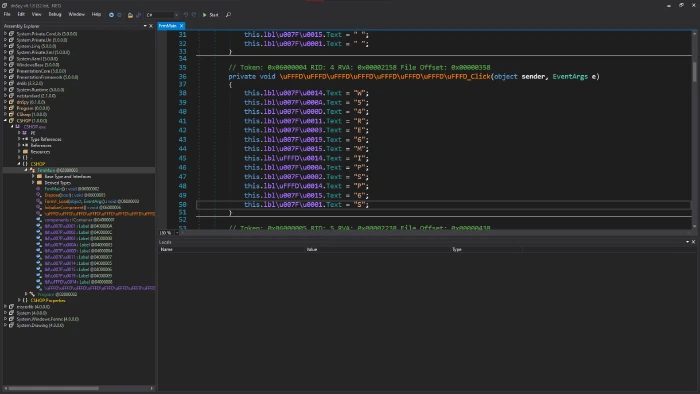
Task: Select the netstandard assembly icon
Action: (12, 95)
